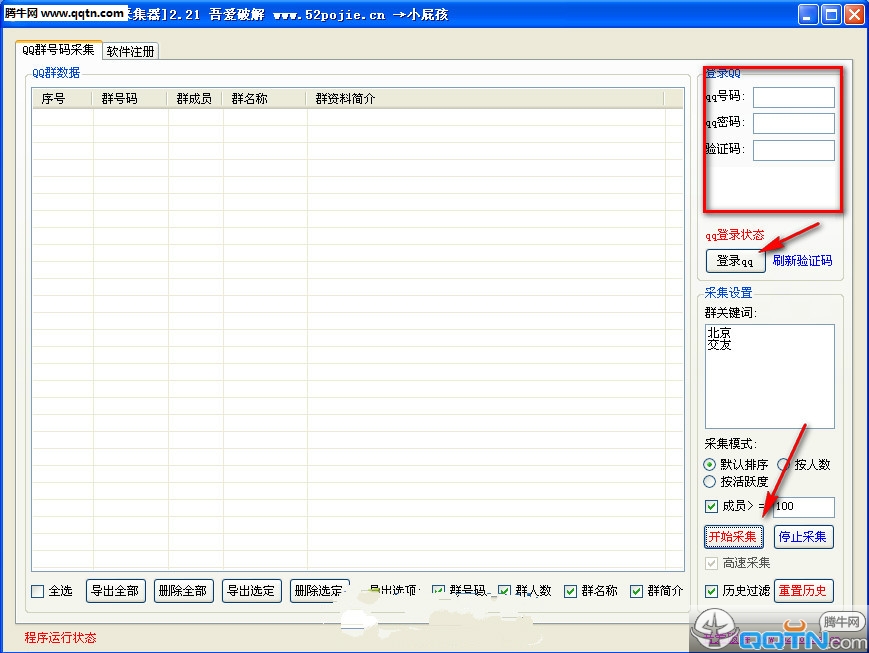This screenshot has height=653, width=869.
Task: Click the 群成员 column header
Action: pyautogui.click(x=195, y=99)
